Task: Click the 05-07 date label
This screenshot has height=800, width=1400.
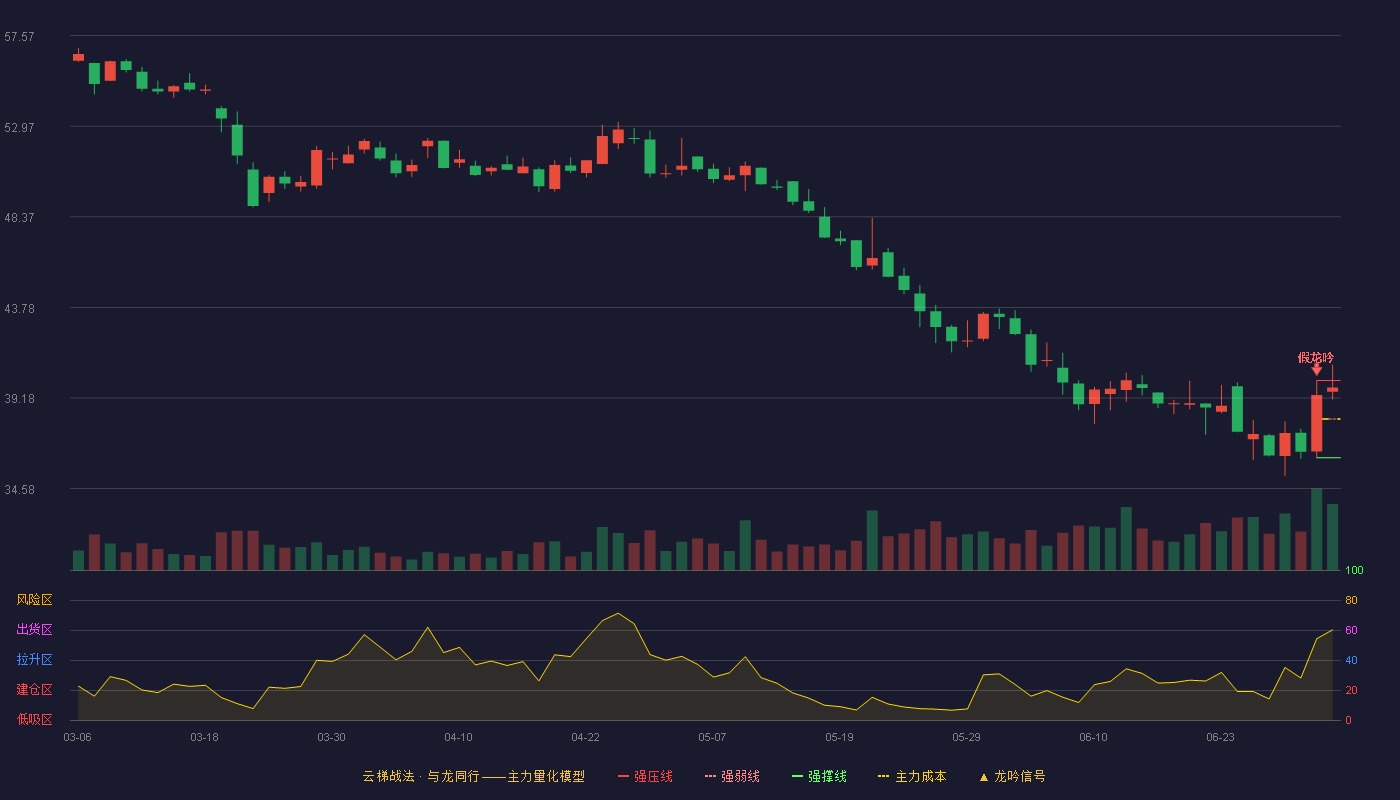Action: (x=712, y=737)
